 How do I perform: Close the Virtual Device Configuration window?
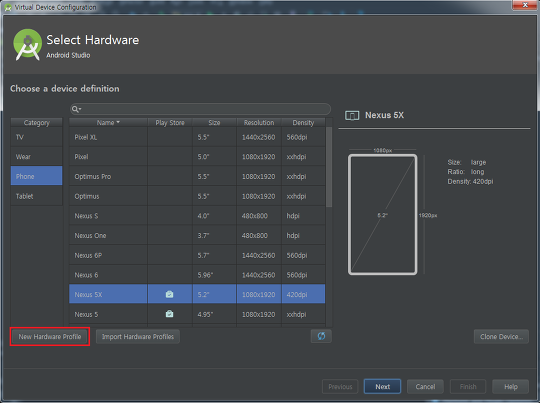(525, 5)
